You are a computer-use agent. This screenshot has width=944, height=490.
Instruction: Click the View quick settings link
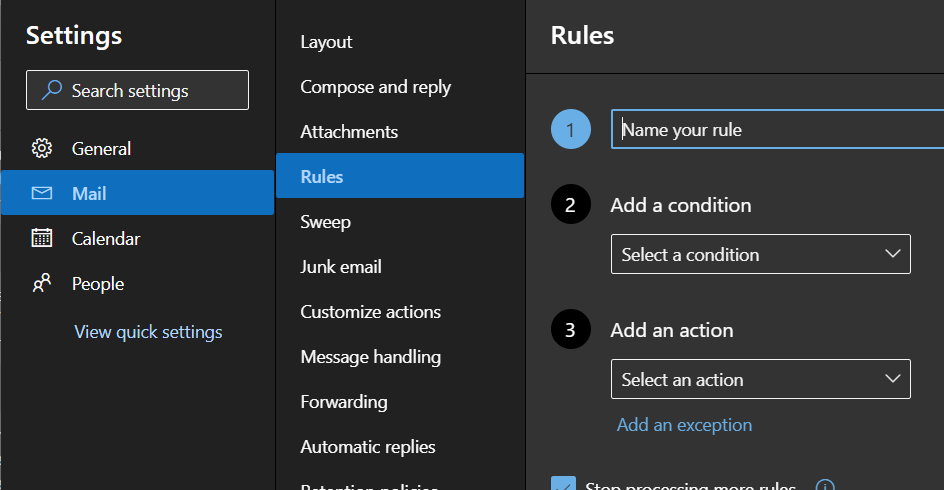pos(148,332)
